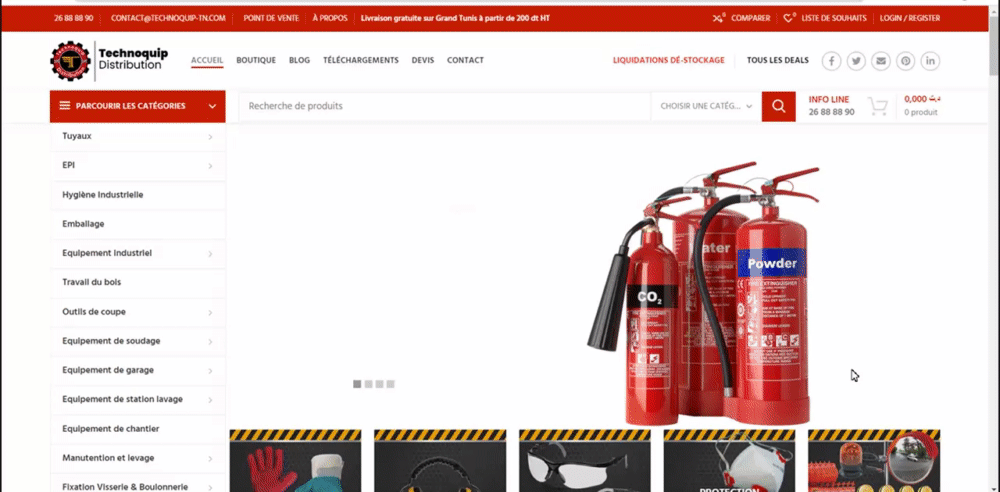The height and width of the screenshot is (492, 1000).
Task: Click the Info Line label
Action: [828, 100]
